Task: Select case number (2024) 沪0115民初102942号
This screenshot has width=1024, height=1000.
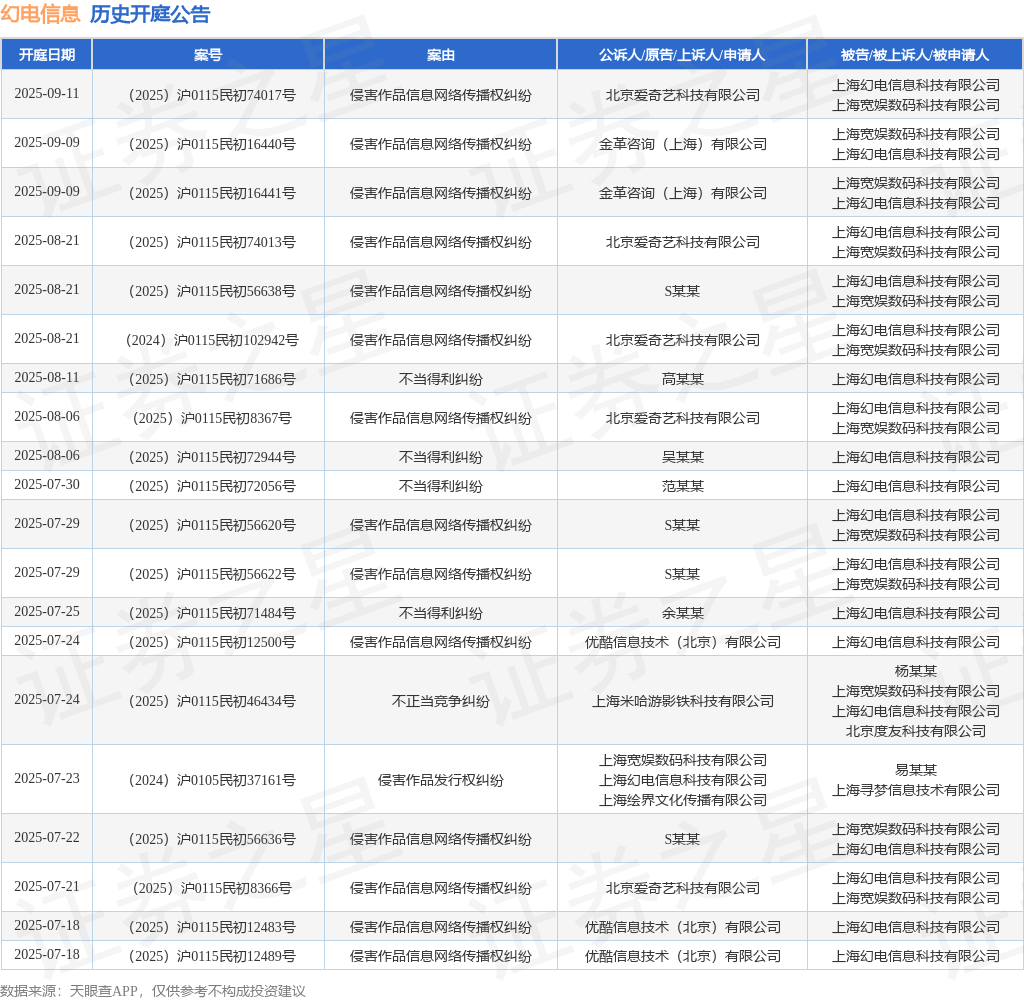Action: [212, 340]
